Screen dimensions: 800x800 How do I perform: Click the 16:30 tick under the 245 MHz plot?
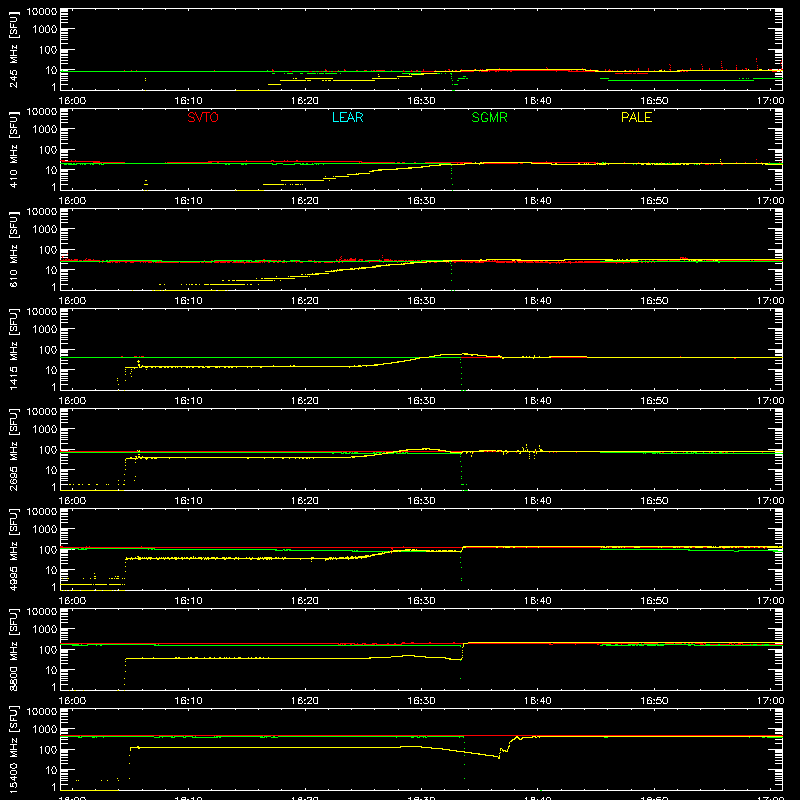point(421,101)
